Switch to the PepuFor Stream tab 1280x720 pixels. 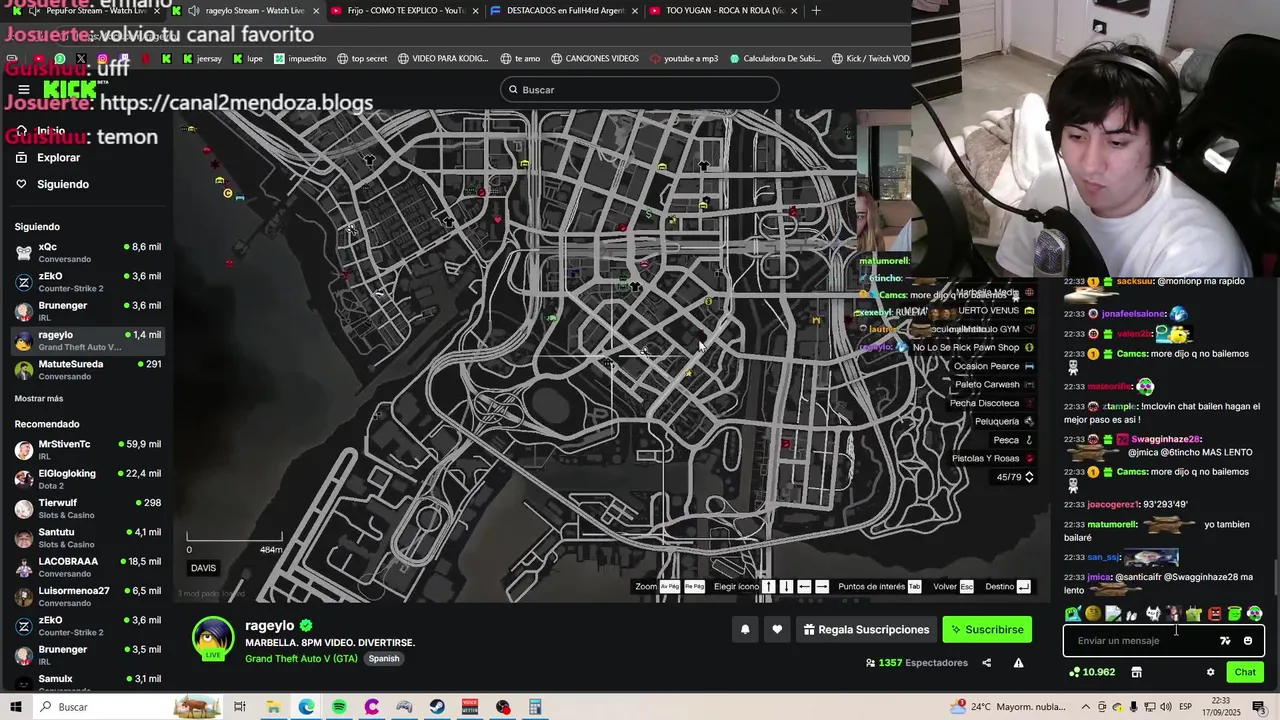click(x=85, y=10)
